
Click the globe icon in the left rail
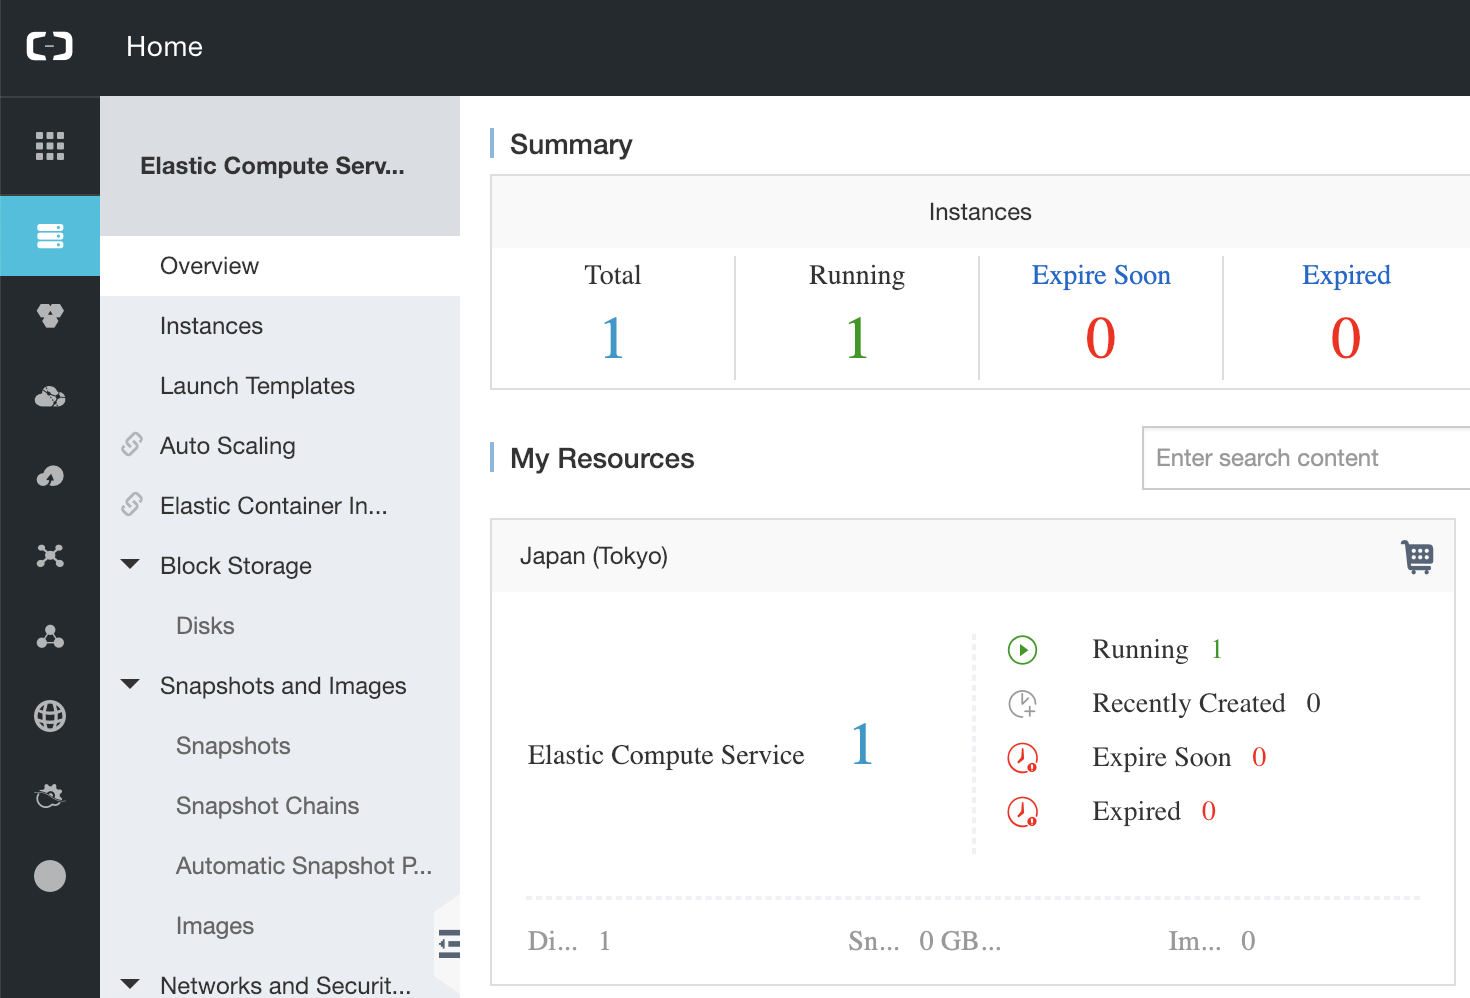click(x=50, y=716)
